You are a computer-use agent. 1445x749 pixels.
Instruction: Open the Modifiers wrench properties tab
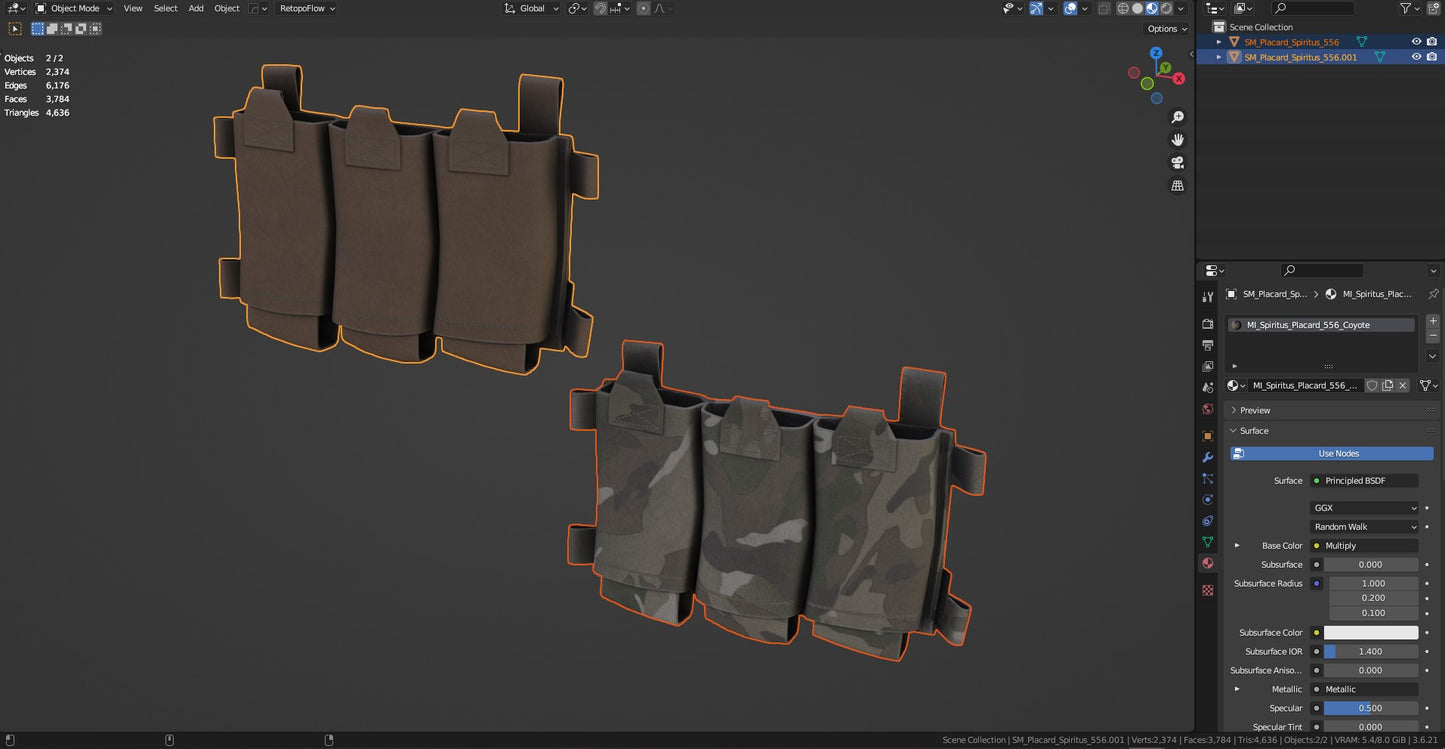(x=1207, y=457)
